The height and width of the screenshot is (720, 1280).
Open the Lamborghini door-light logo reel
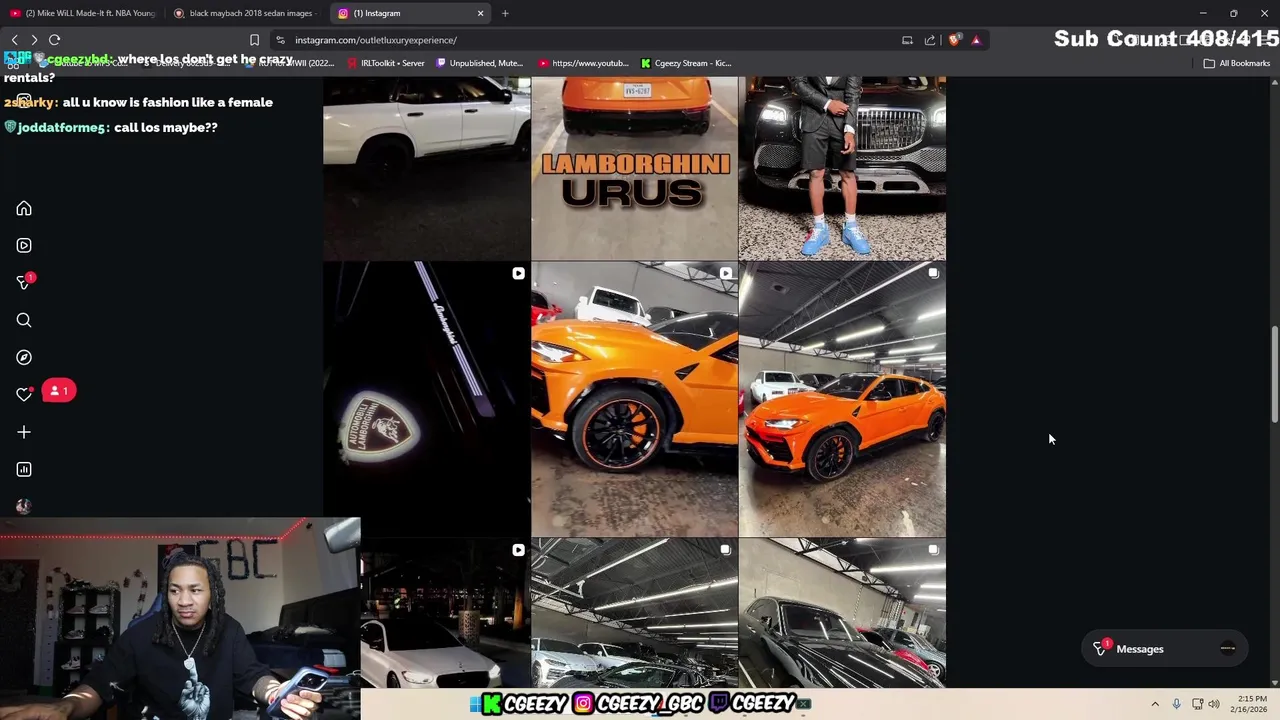pos(427,399)
